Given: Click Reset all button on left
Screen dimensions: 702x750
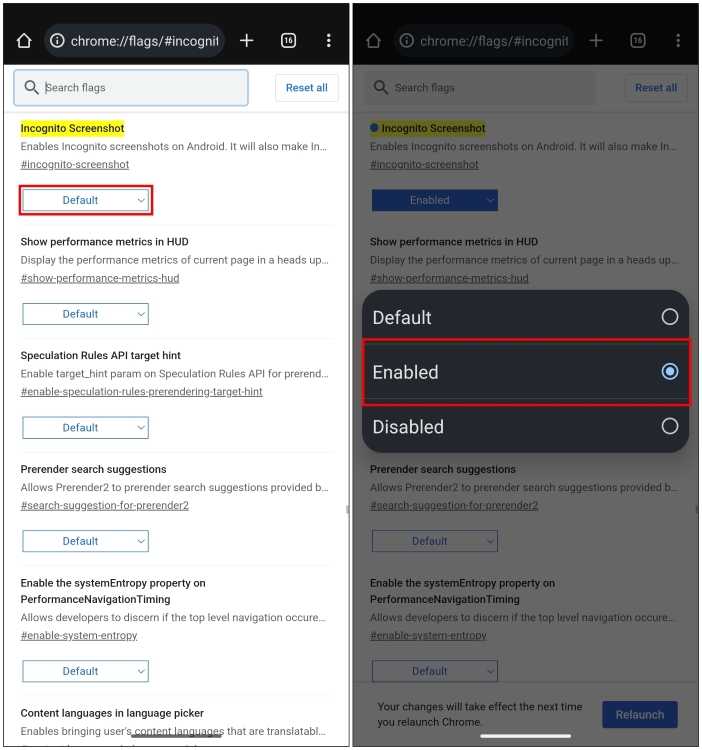Looking at the screenshot, I should pyautogui.click(x=307, y=88).
